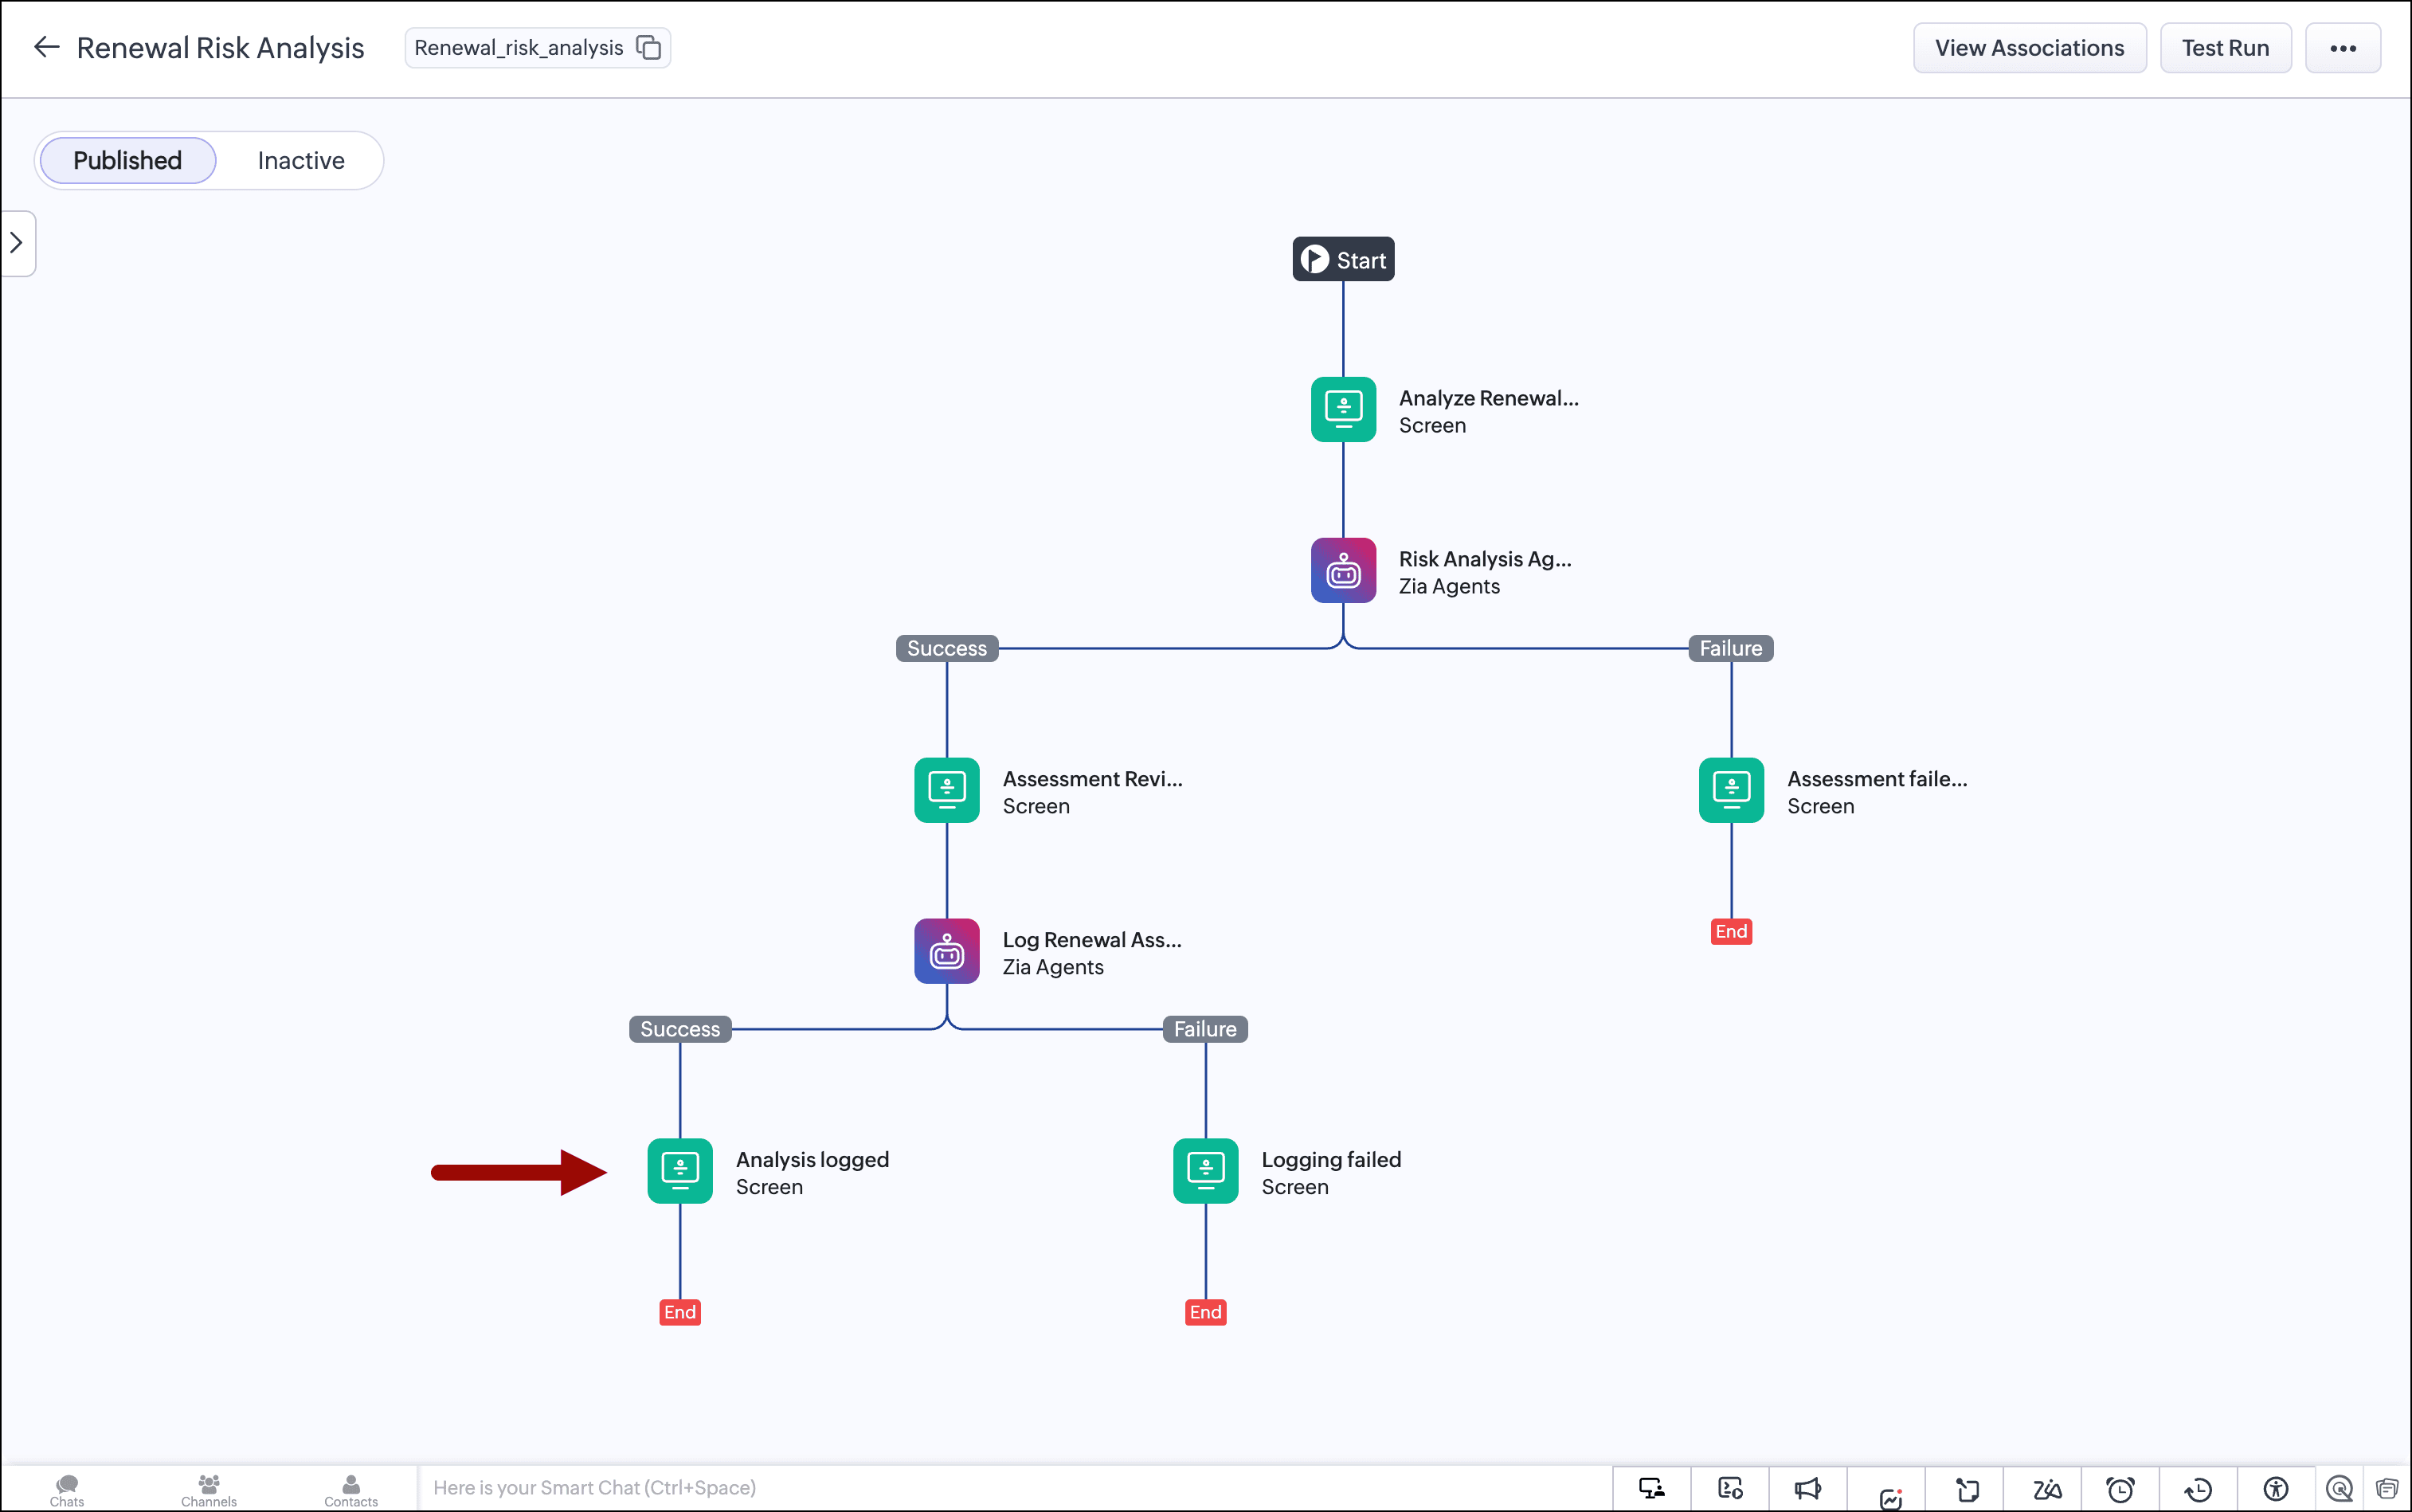Focus the Smart Chat input field
Viewport: 2412px width, 1512px height.
(x=1014, y=1488)
